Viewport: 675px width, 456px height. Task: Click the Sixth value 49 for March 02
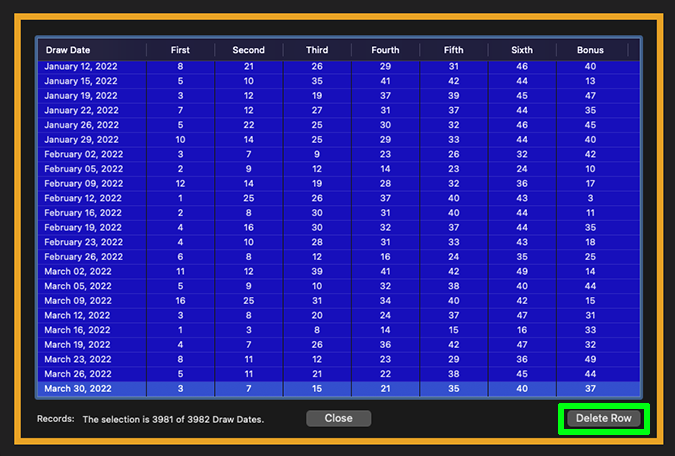522,271
